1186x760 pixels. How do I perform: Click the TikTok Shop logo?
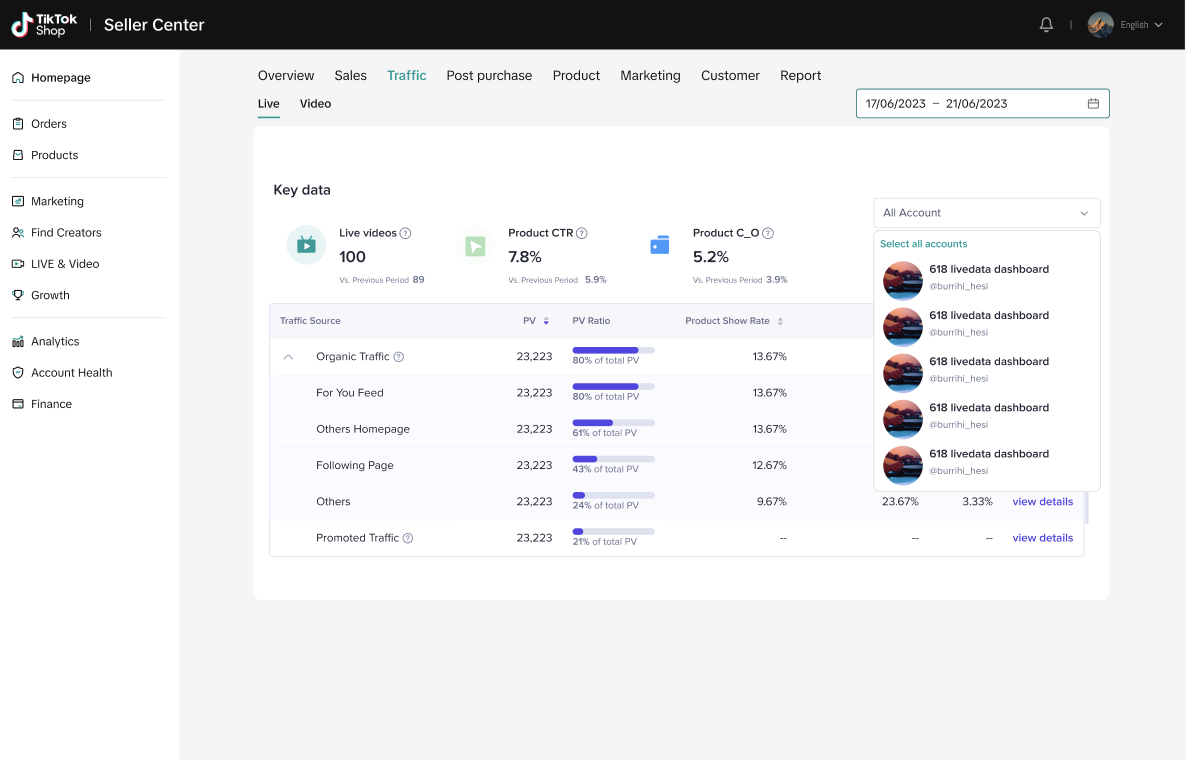[45, 25]
